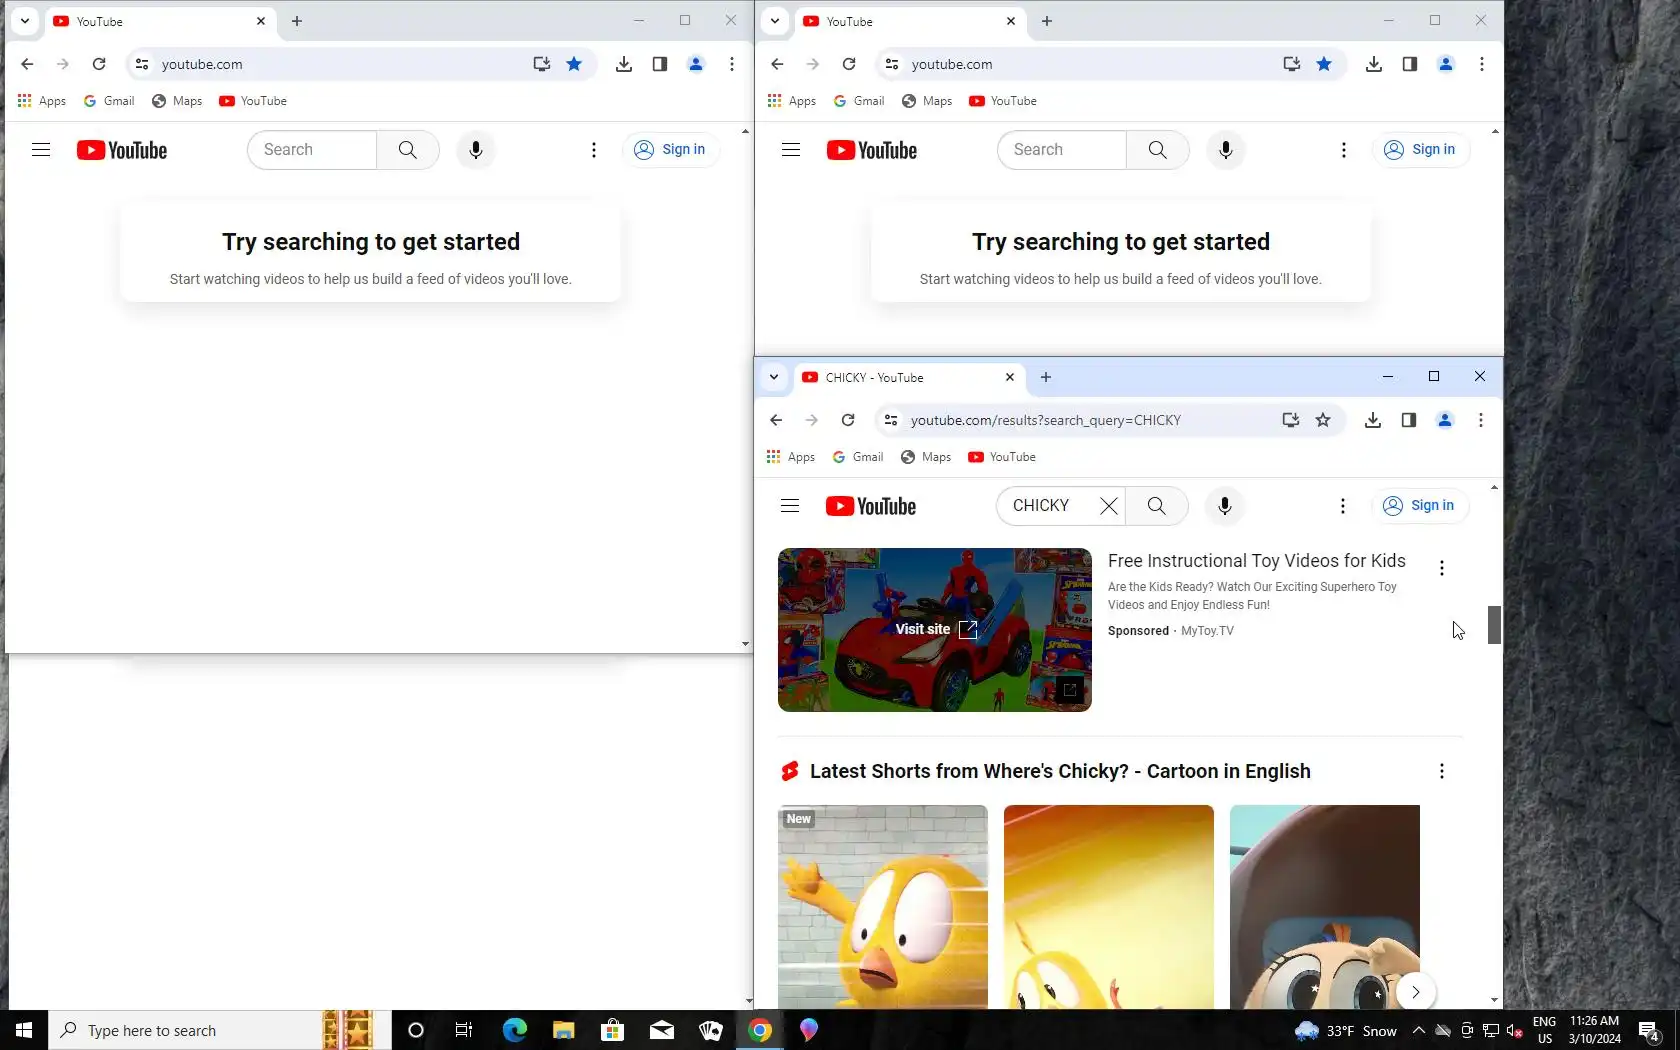Open the Chrome menu in the CHICKY window

1481,420
